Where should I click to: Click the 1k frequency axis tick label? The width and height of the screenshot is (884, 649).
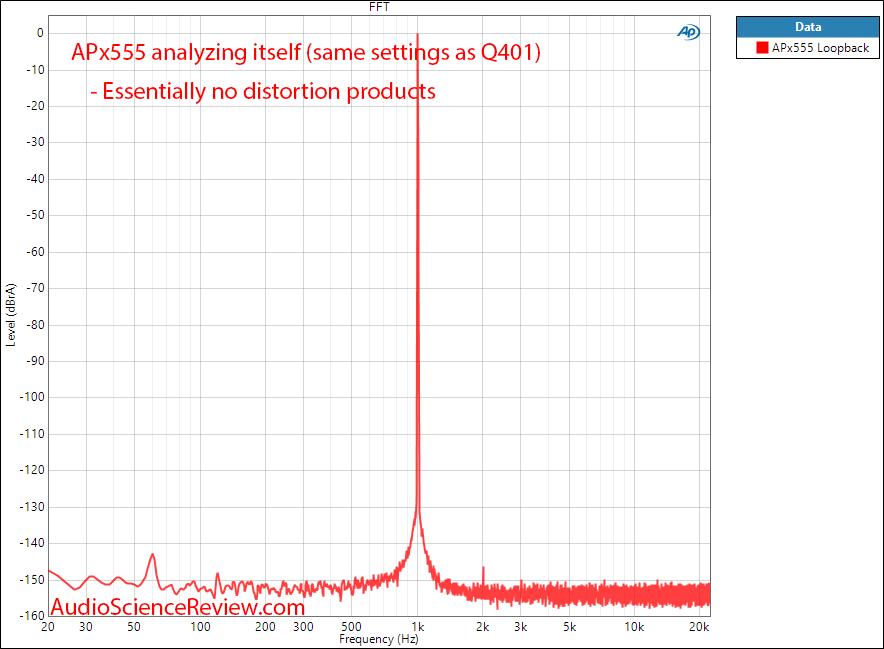click(x=417, y=626)
